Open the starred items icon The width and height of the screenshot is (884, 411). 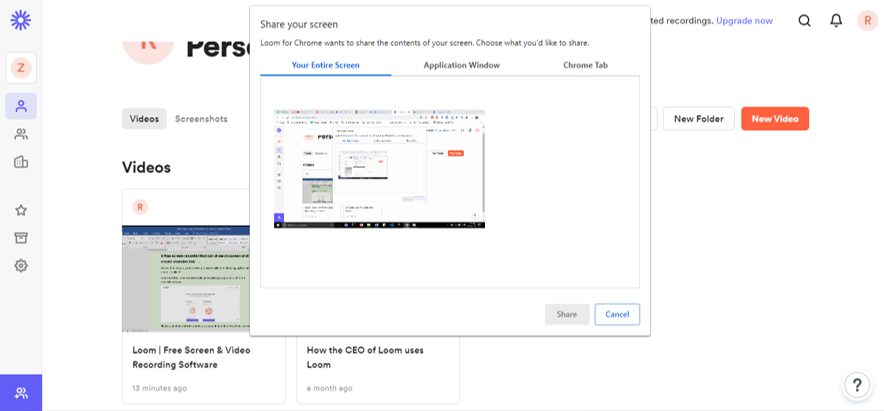point(21,210)
